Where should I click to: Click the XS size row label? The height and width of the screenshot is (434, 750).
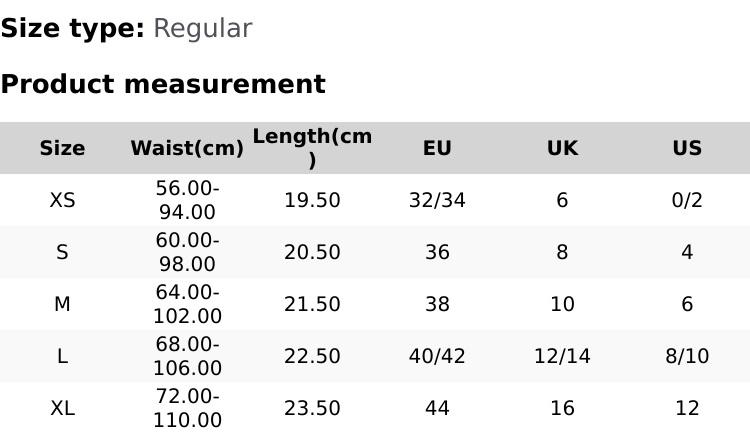(x=62, y=200)
